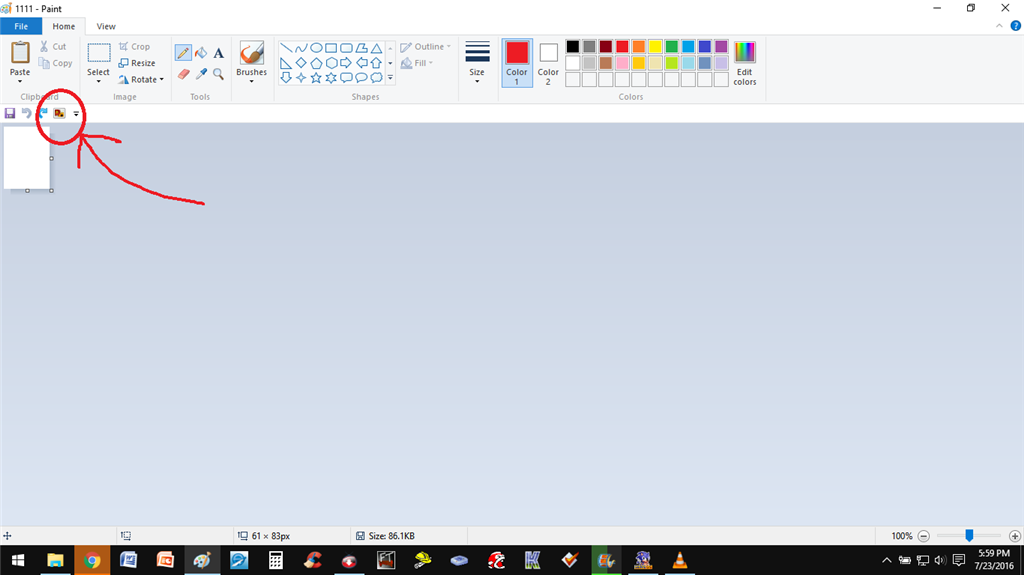Choose the Five-point star shape
The image size is (1024, 575).
point(316,78)
